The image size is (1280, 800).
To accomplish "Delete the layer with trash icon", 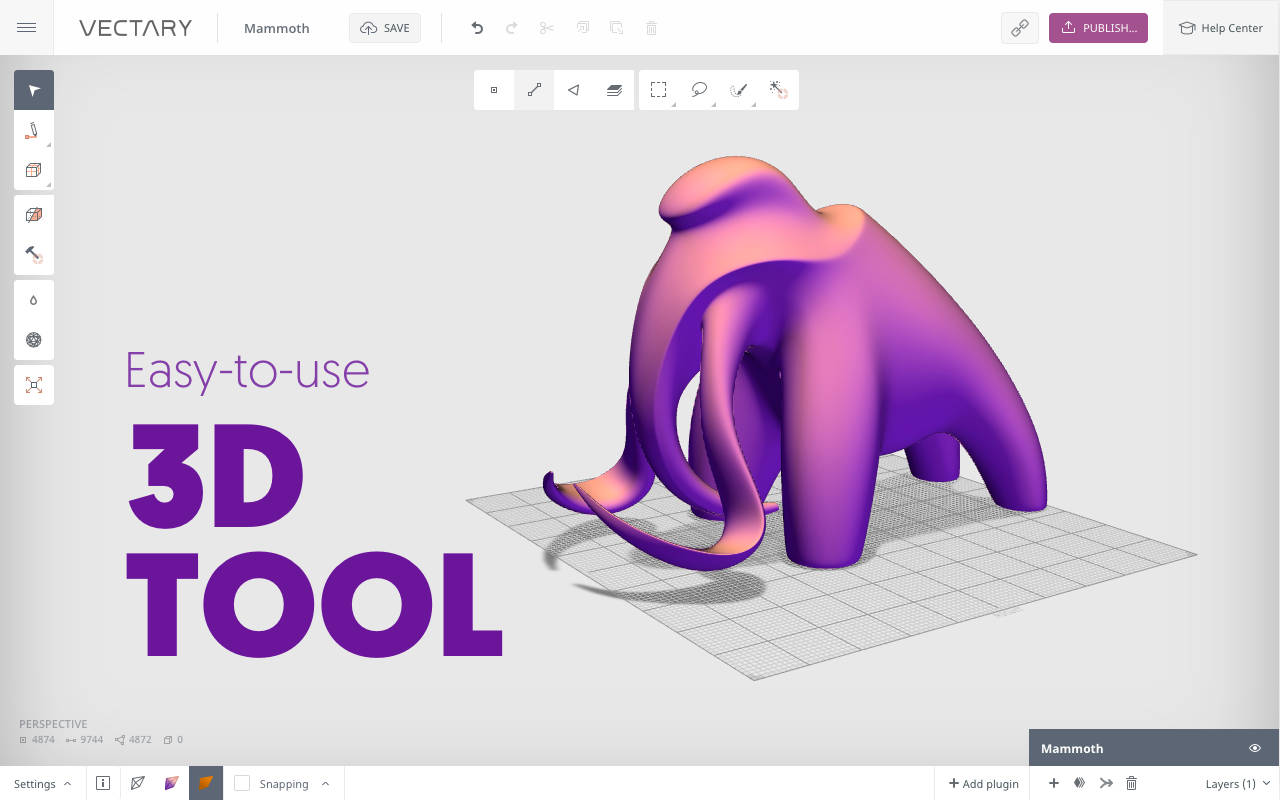I will [1132, 783].
